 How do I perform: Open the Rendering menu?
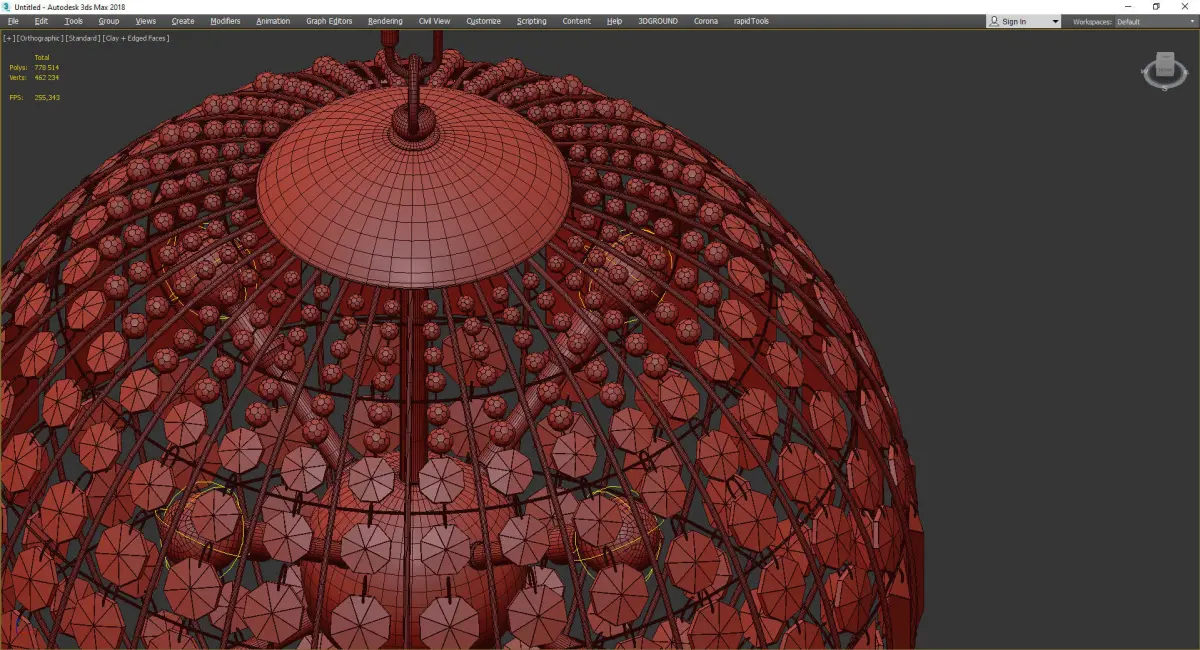(385, 21)
